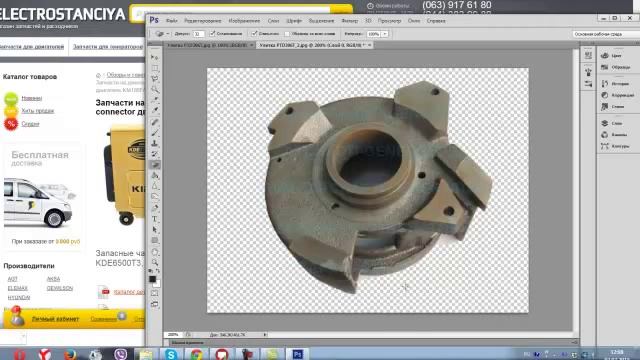Click the 200% zoom field in status bar
Viewport: 640px width, 360px height.
point(173,334)
